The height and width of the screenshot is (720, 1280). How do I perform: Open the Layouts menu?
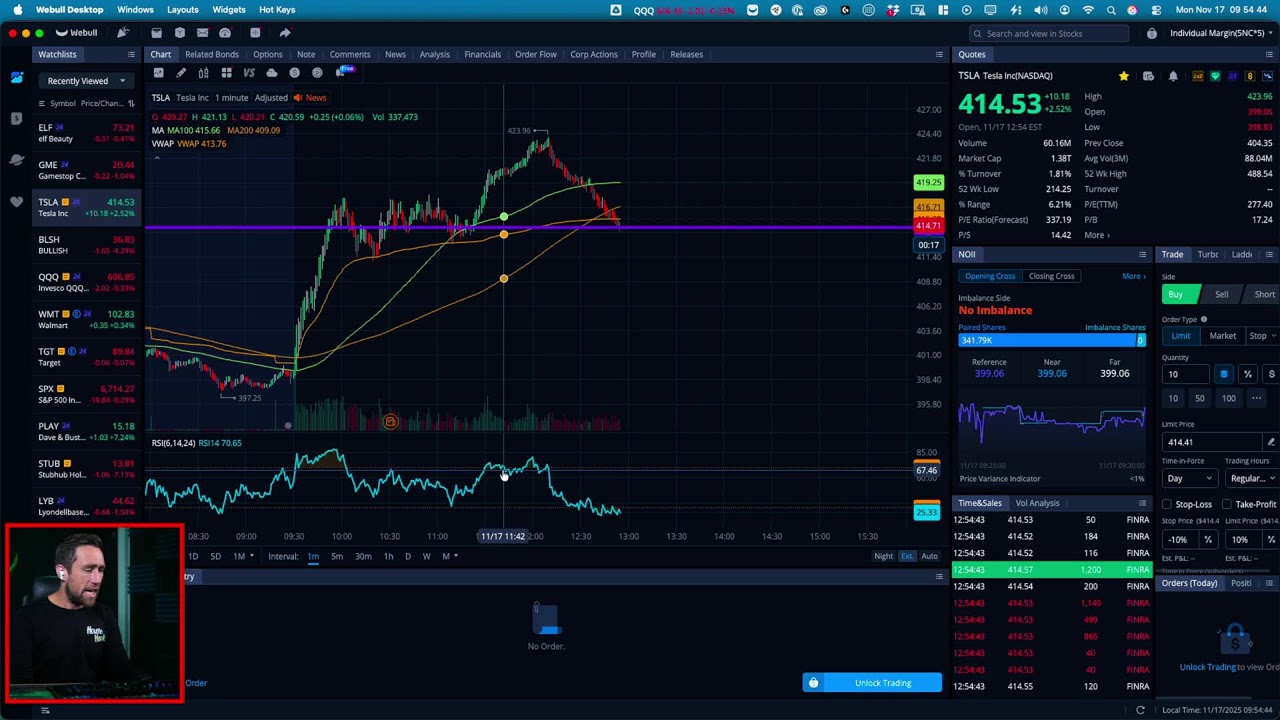tap(182, 10)
